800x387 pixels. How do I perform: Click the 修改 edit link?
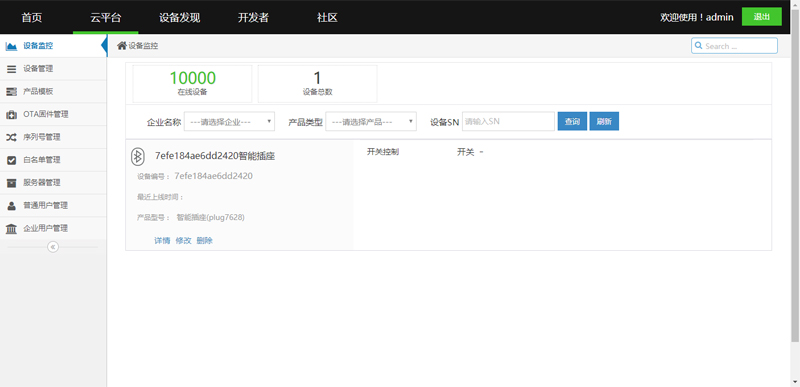click(183, 241)
